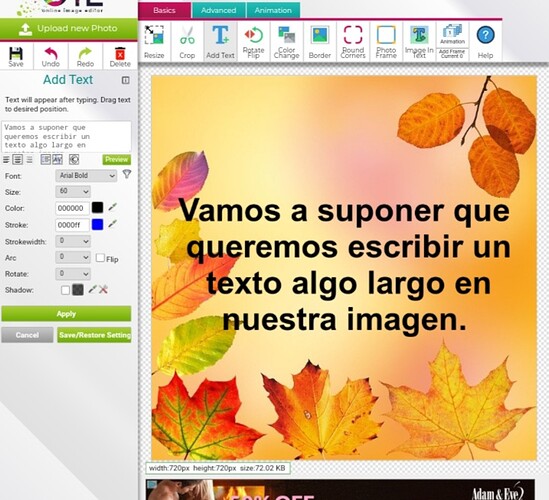Enable the Flip checkbox
The image size is (549, 500).
coord(100,258)
